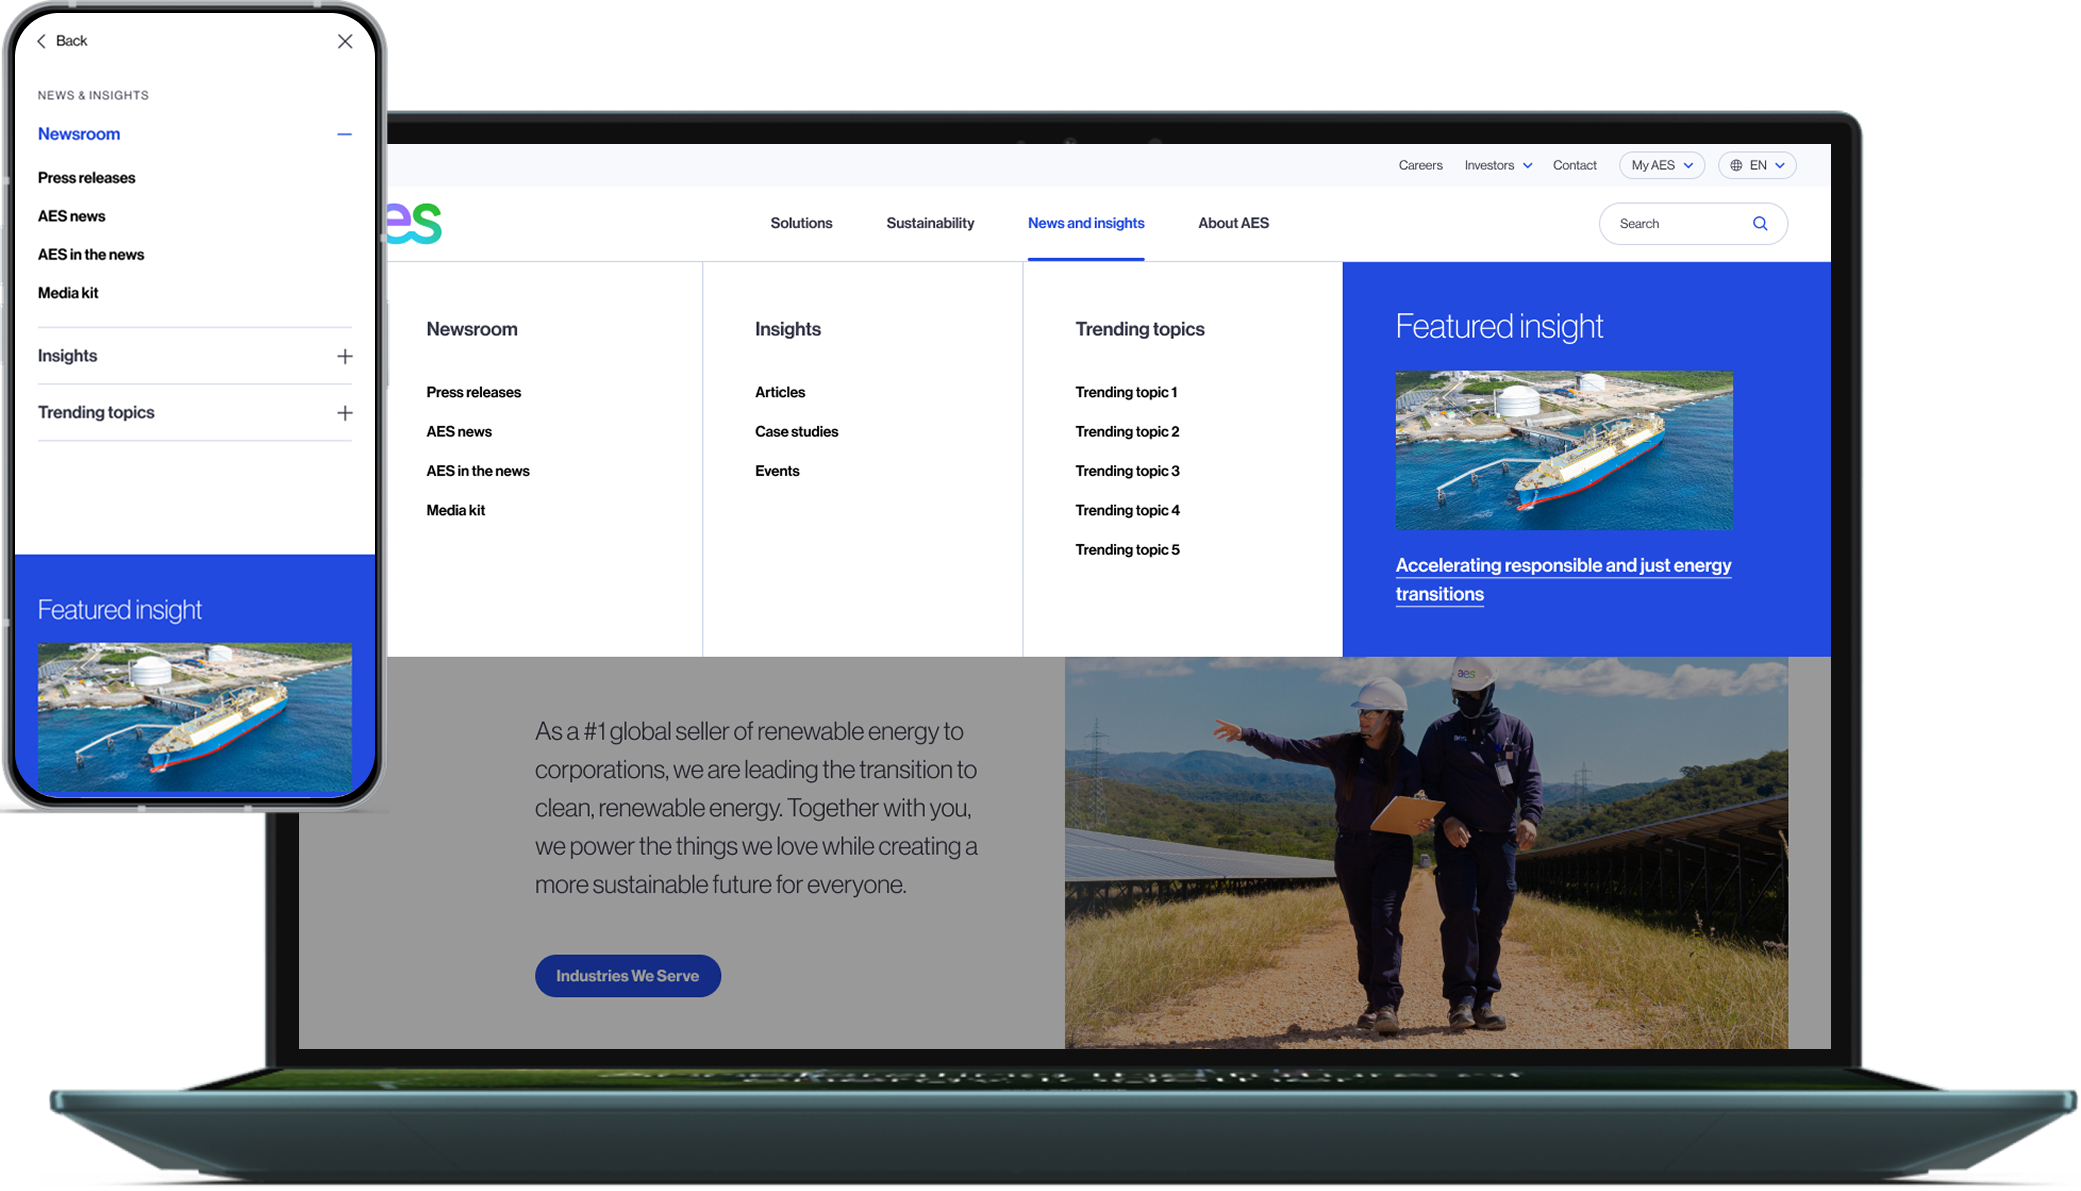The width and height of the screenshot is (2081, 1191).
Task: Click the Search input field
Action: [x=1693, y=224]
